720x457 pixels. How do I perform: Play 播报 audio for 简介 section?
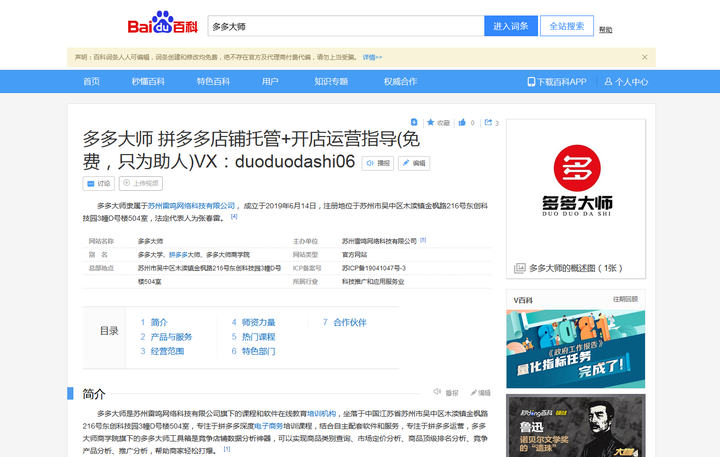tap(446, 393)
